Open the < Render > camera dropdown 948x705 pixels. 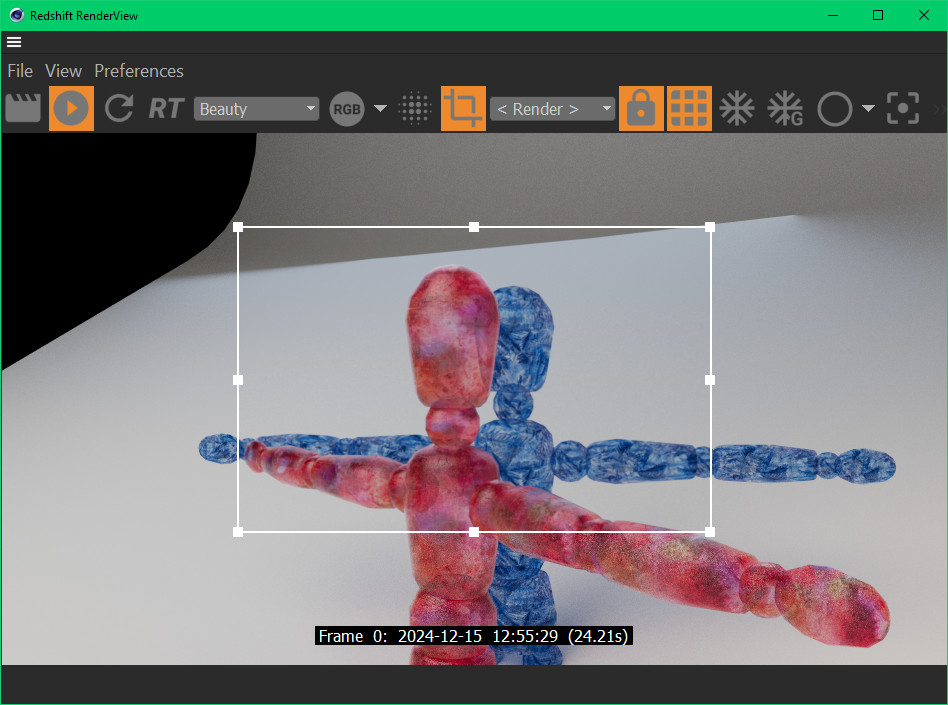(x=552, y=109)
